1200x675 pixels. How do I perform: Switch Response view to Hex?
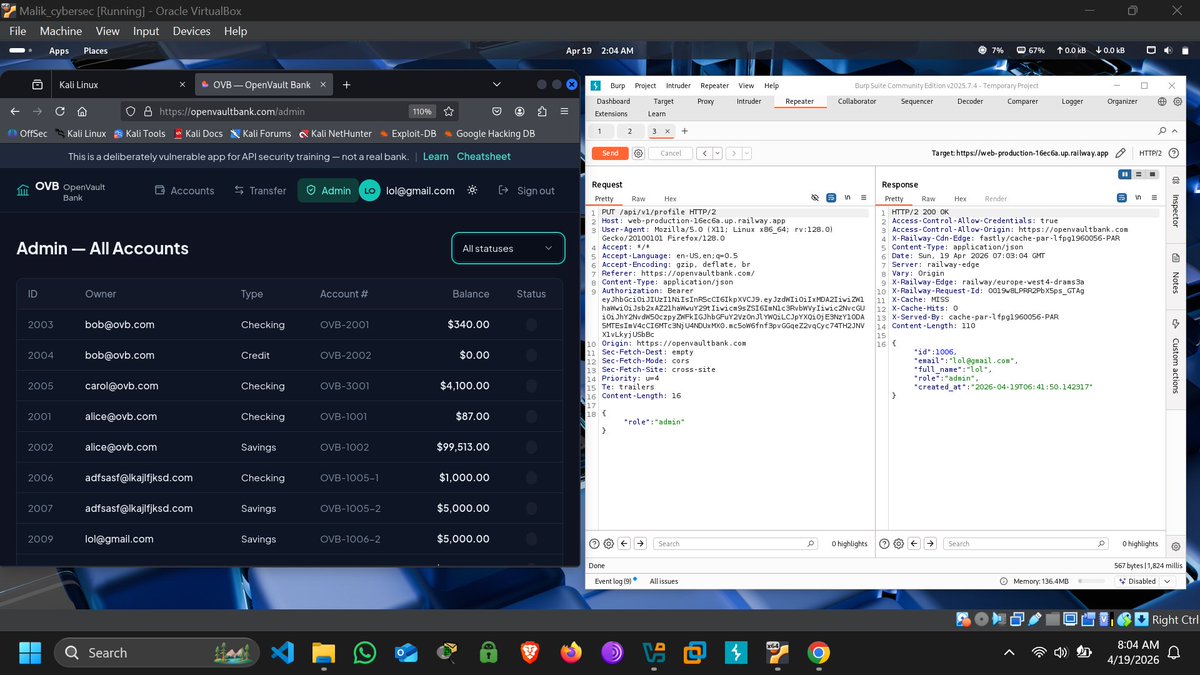pyautogui.click(x=960, y=199)
